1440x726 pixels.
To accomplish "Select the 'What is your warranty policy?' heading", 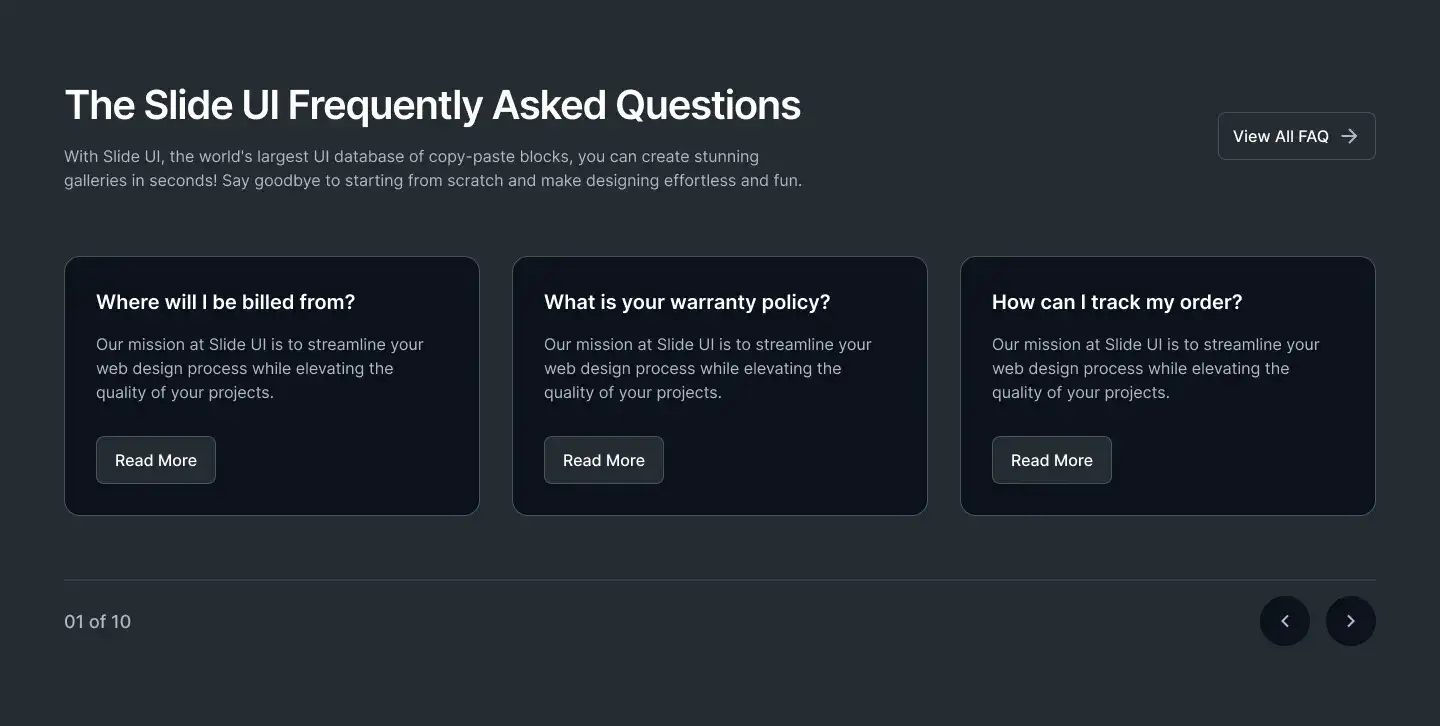I will (x=687, y=302).
